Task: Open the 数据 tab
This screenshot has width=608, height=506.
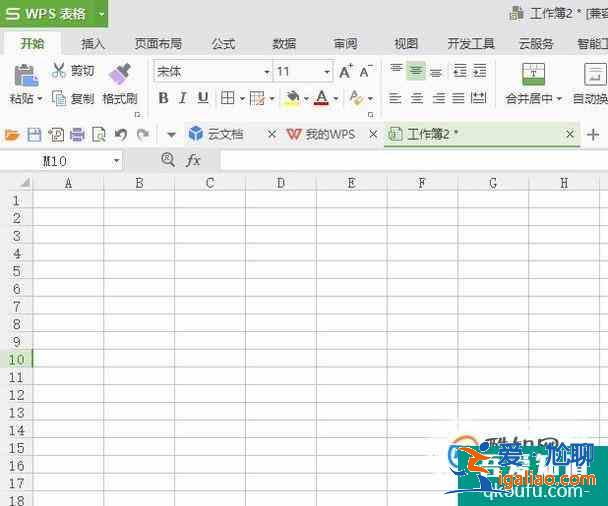Action: click(x=284, y=43)
